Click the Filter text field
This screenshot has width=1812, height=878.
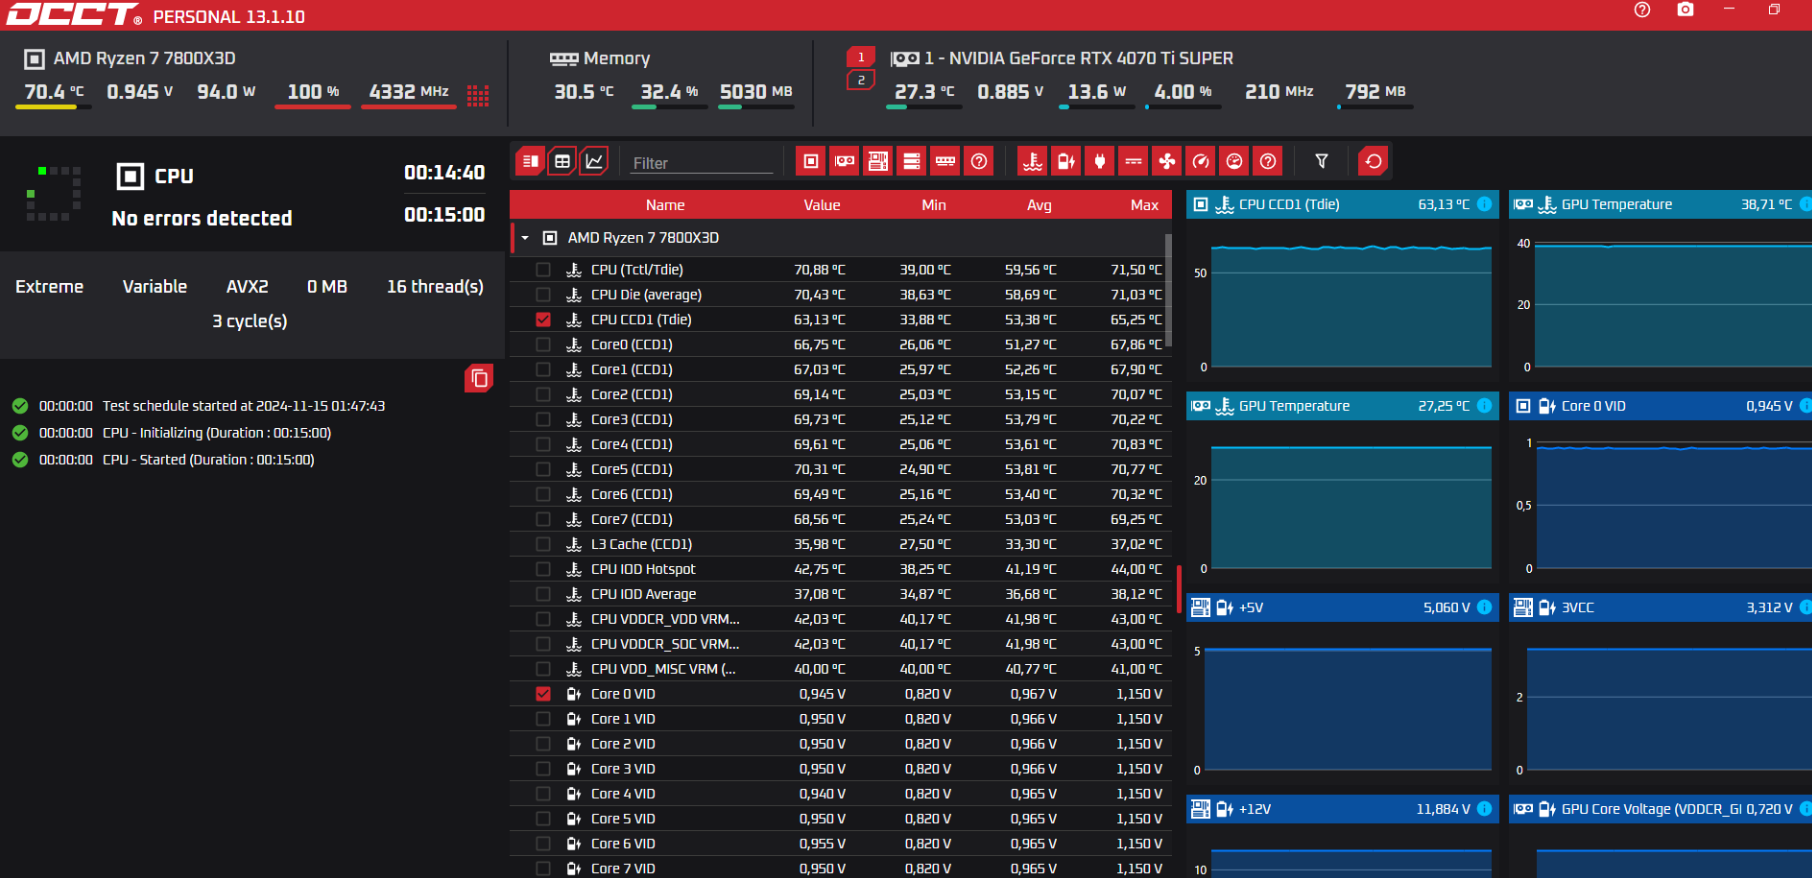pyautogui.click(x=702, y=163)
